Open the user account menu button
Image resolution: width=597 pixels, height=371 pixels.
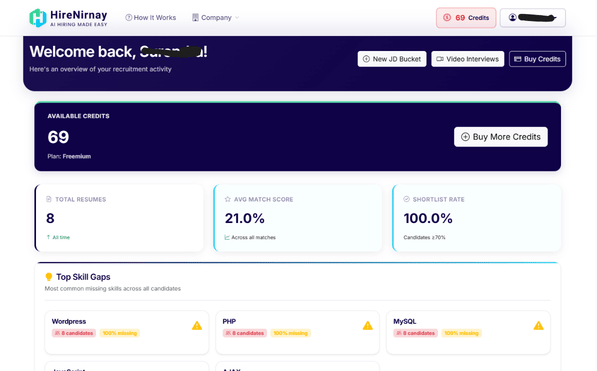point(533,18)
